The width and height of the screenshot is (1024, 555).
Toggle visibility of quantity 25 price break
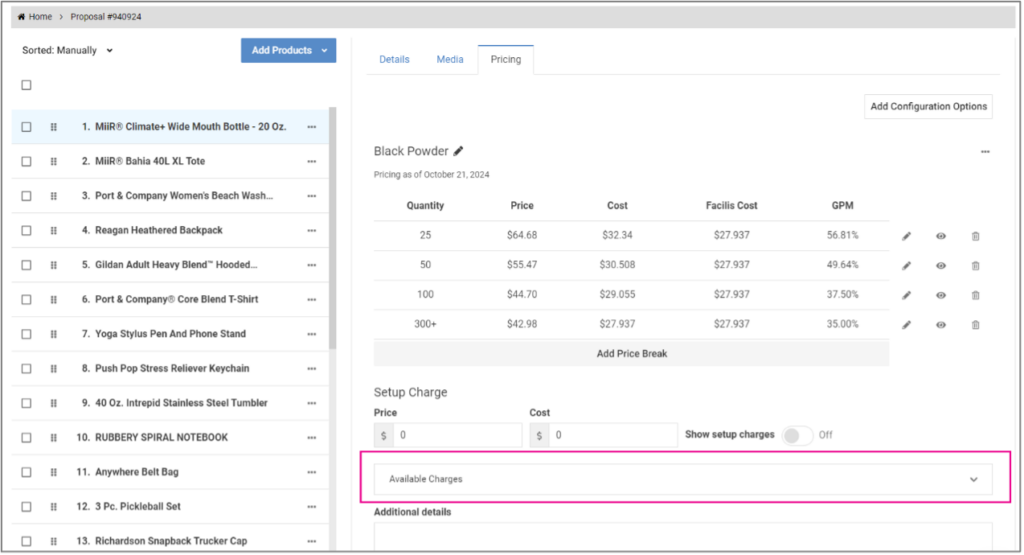click(x=941, y=236)
